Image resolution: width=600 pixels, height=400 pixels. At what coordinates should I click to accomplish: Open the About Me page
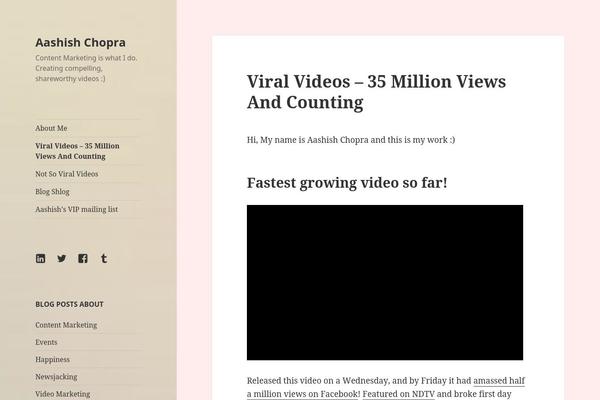tap(51, 128)
